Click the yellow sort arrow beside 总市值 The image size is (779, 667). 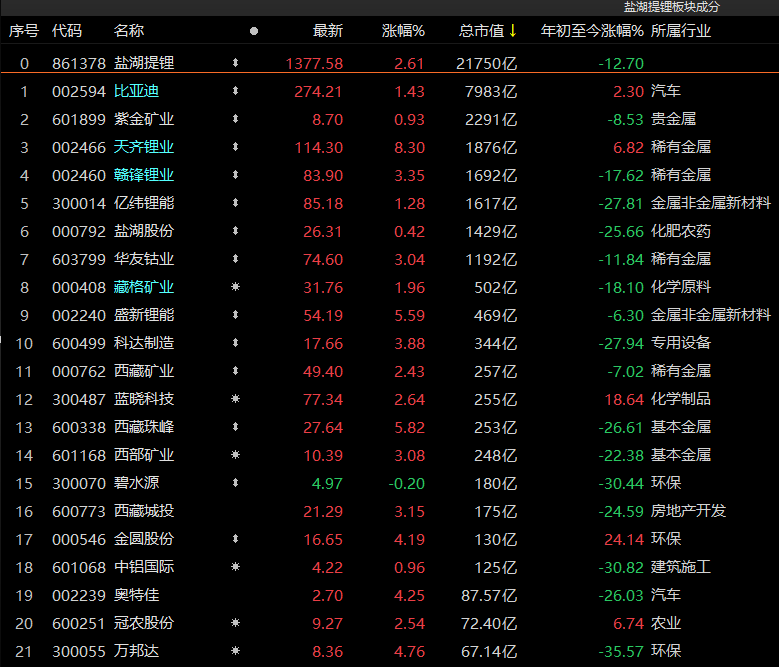point(513,31)
